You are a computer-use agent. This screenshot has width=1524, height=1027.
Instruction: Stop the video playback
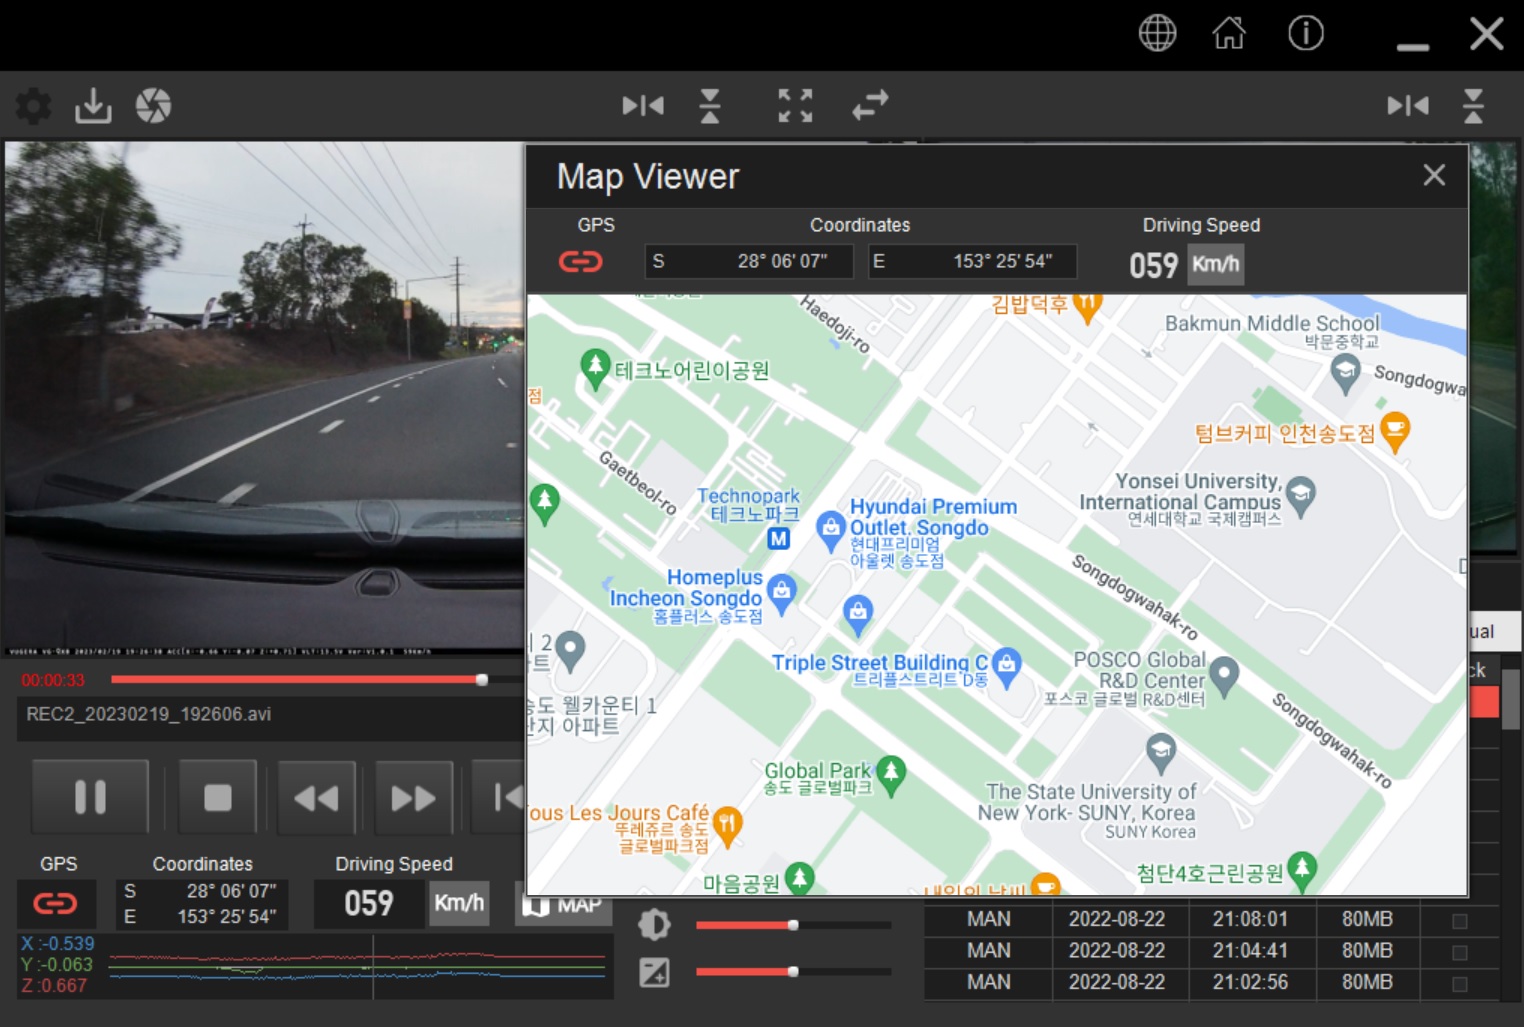click(217, 797)
